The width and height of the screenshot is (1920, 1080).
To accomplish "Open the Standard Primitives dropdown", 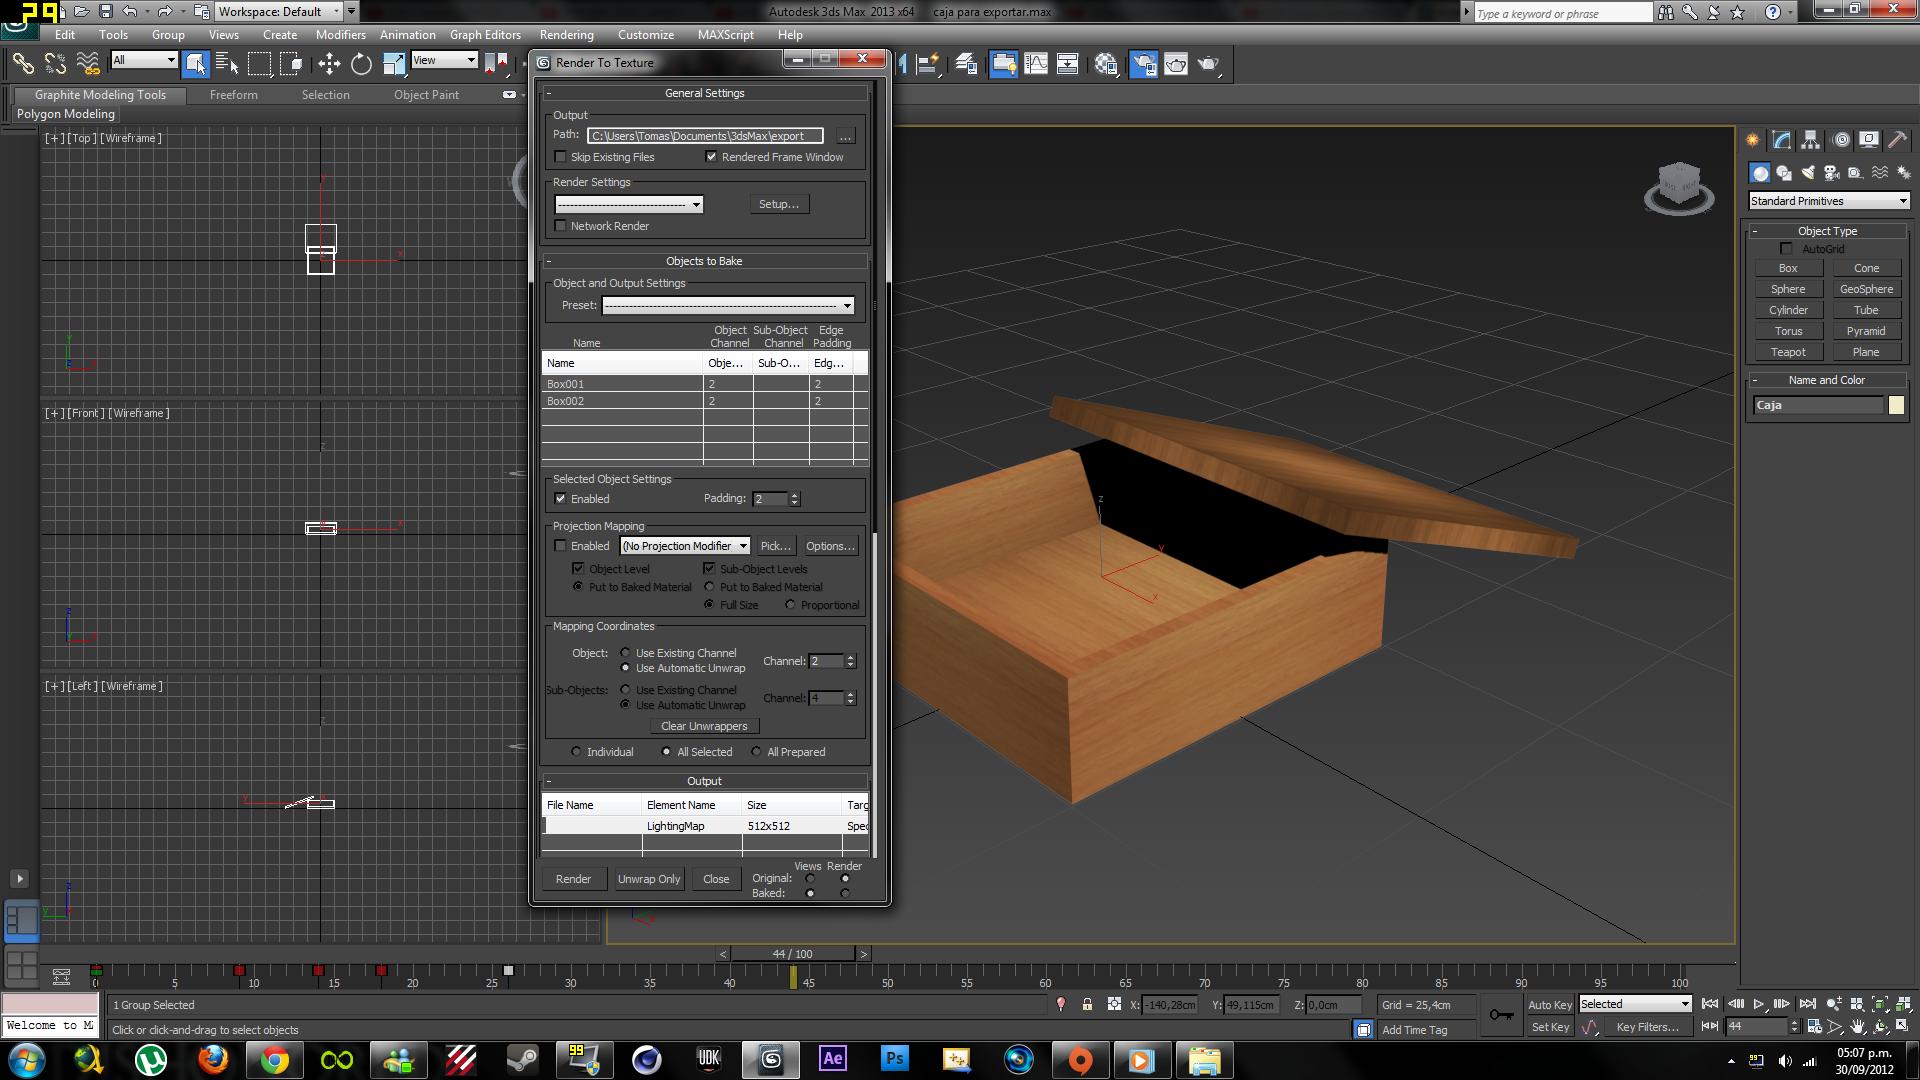I will point(1828,201).
